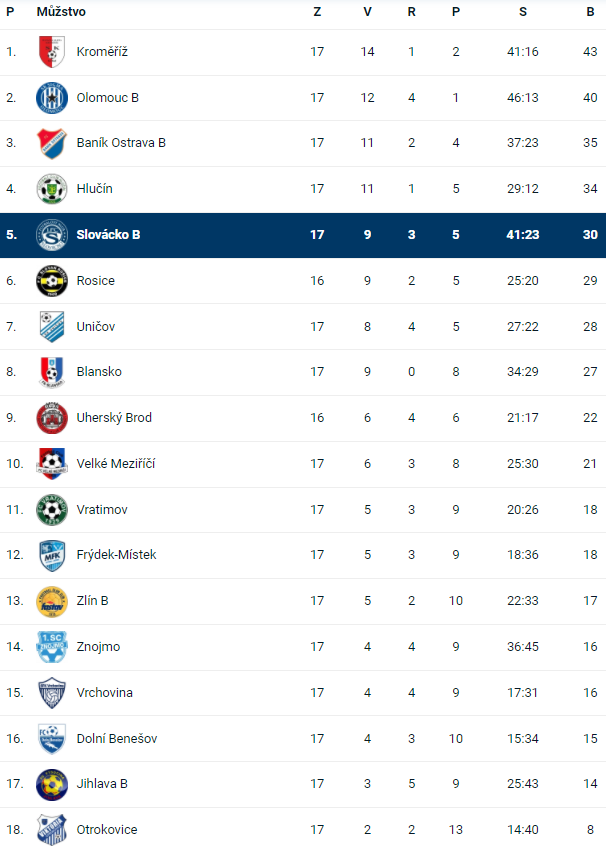Image resolution: width=606 pixels, height=851 pixels.
Task: Click the Olomouc B club crest
Action: tap(51, 98)
